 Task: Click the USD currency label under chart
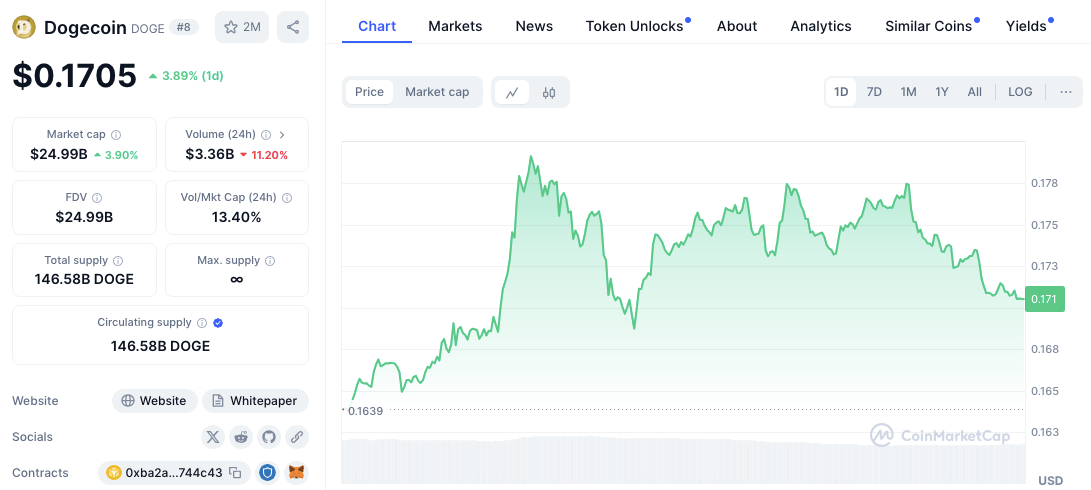click(x=1050, y=480)
